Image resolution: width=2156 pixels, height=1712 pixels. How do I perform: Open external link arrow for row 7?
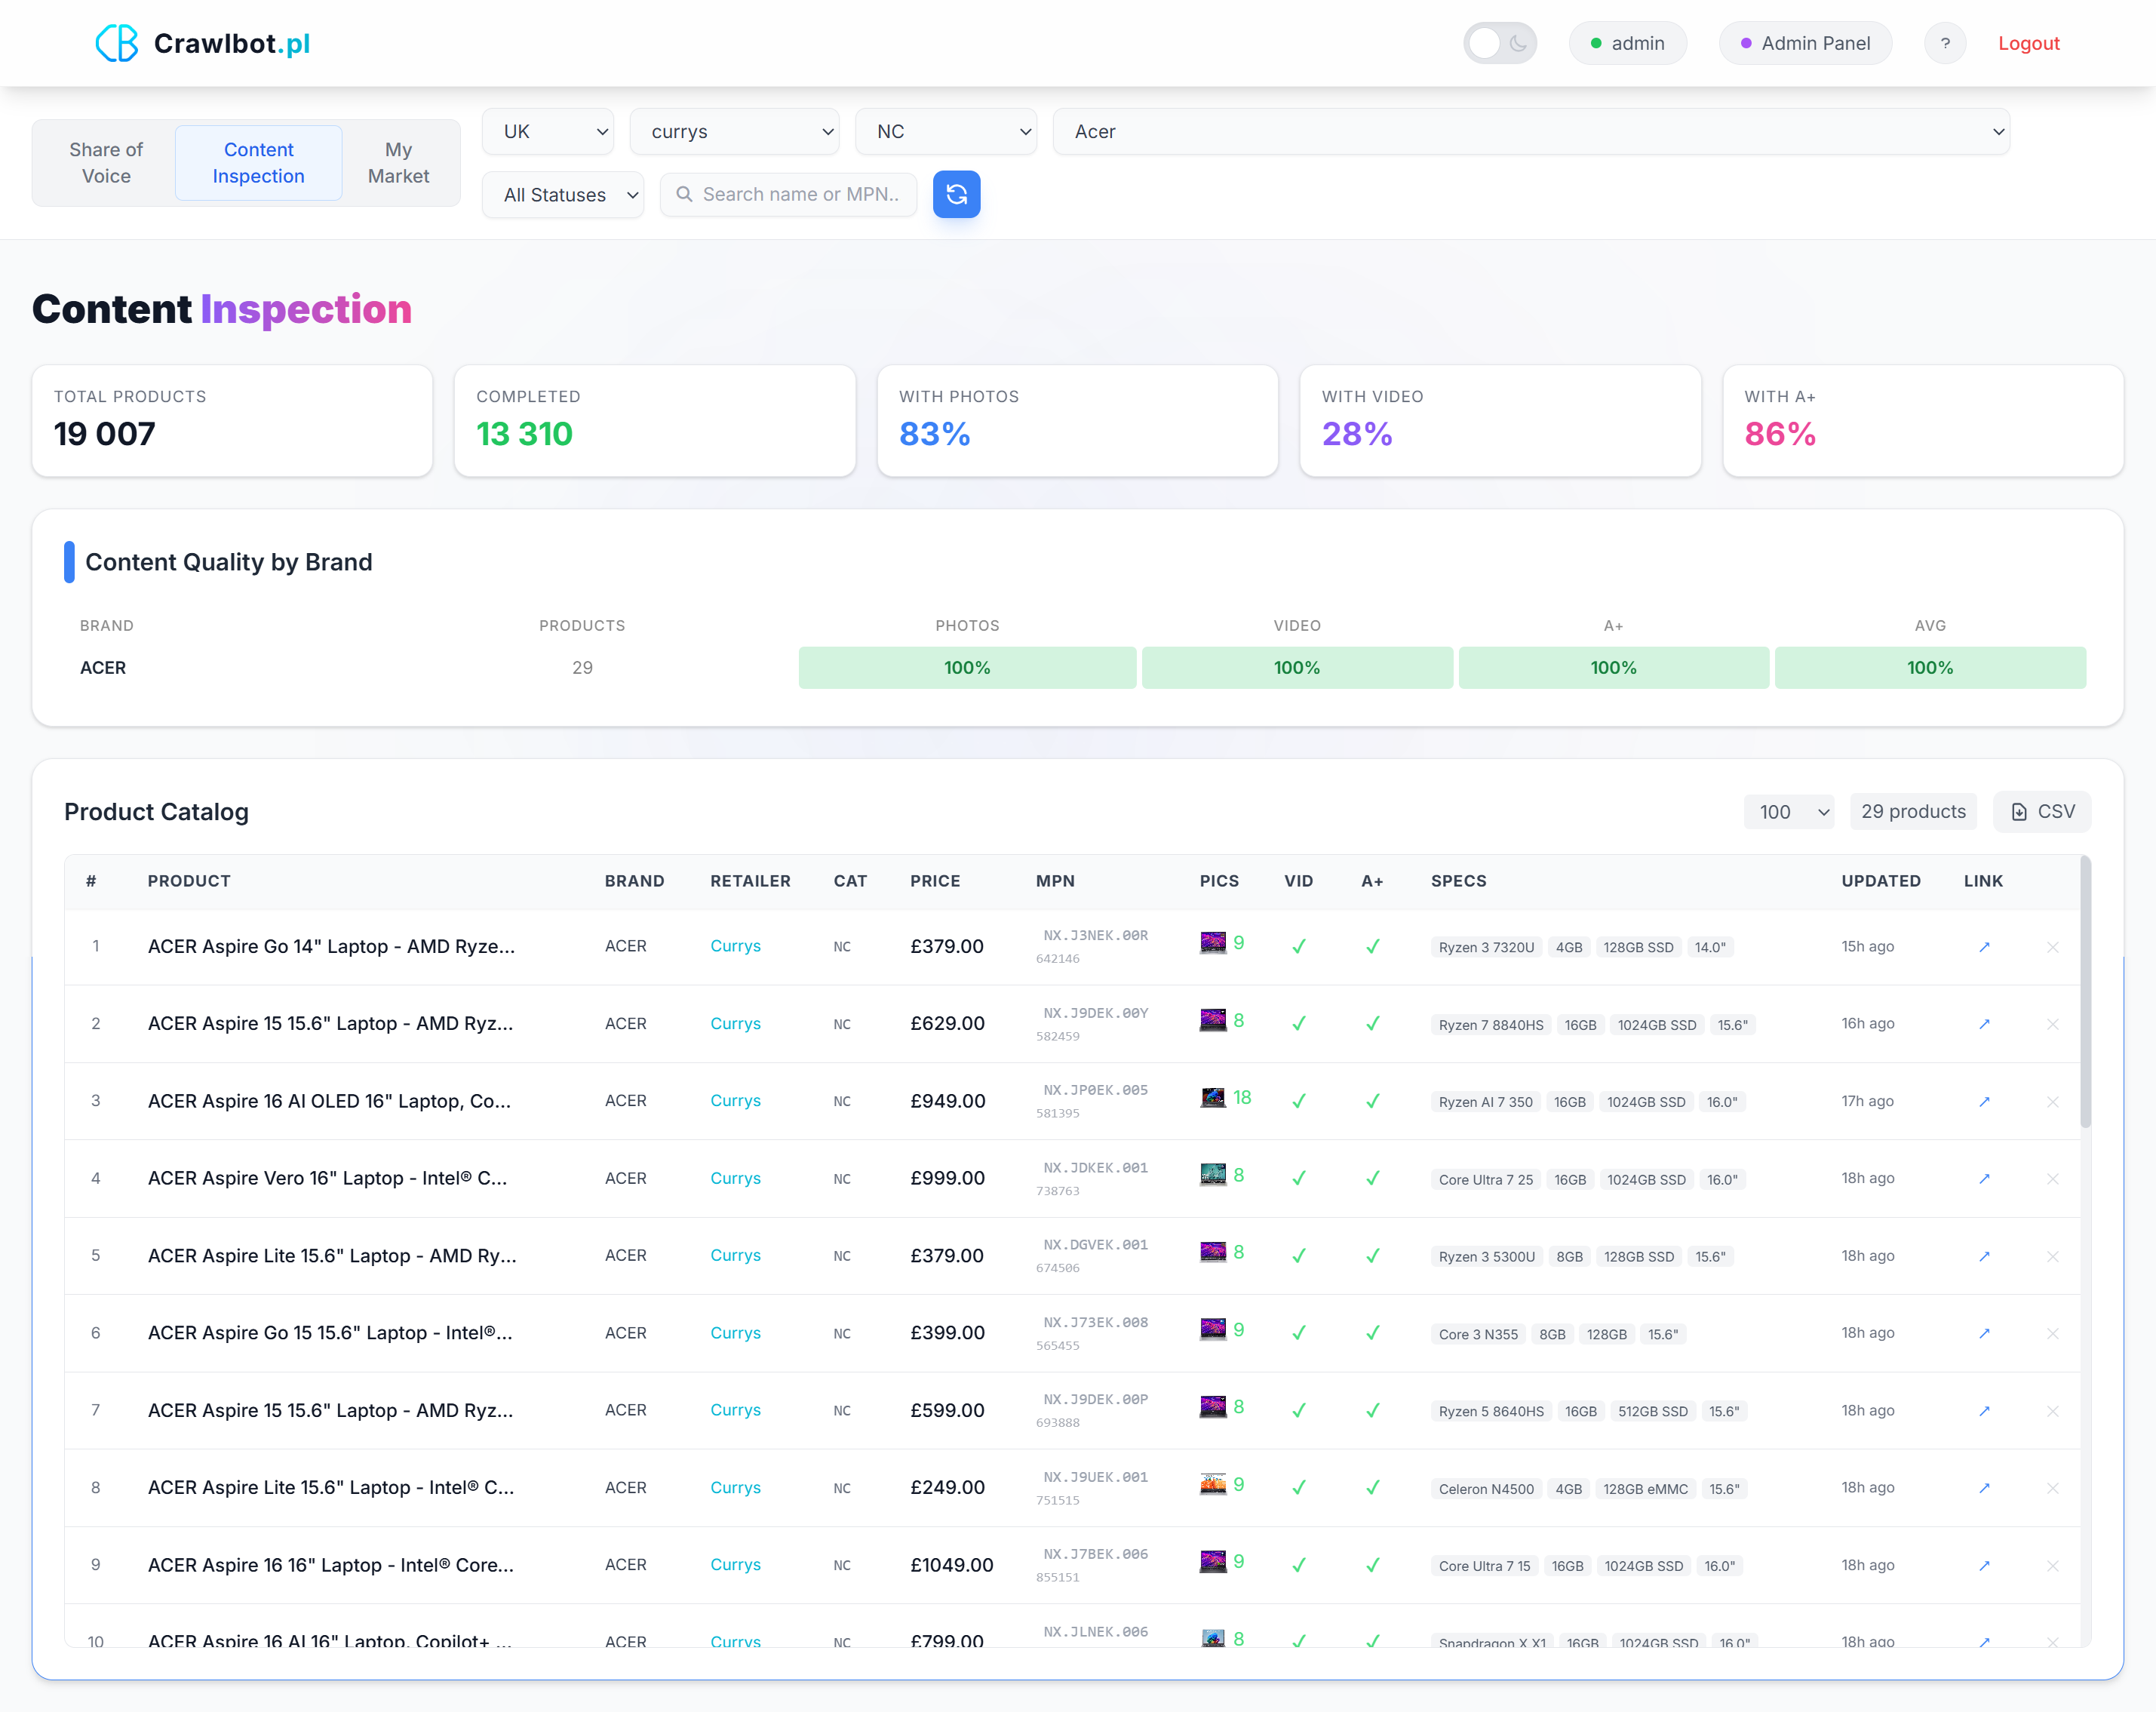coord(1984,1411)
